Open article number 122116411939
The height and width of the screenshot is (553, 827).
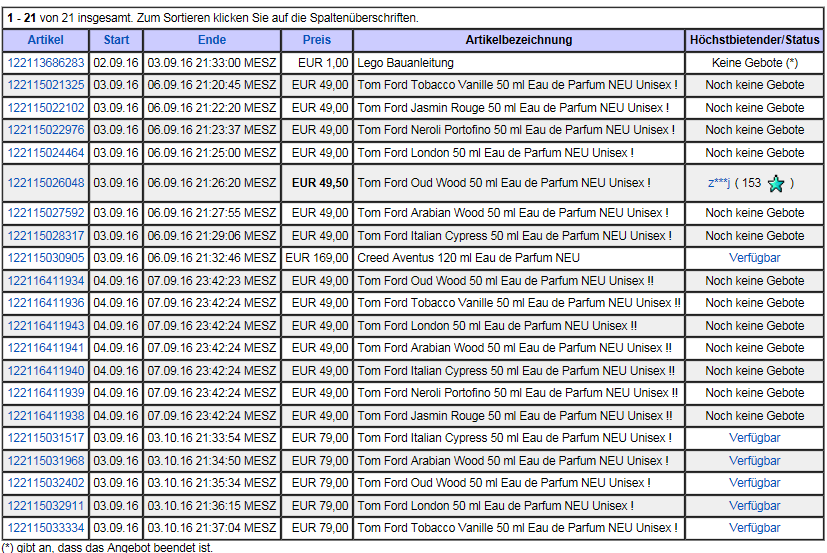pyautogui.click(x=45, y=393)
